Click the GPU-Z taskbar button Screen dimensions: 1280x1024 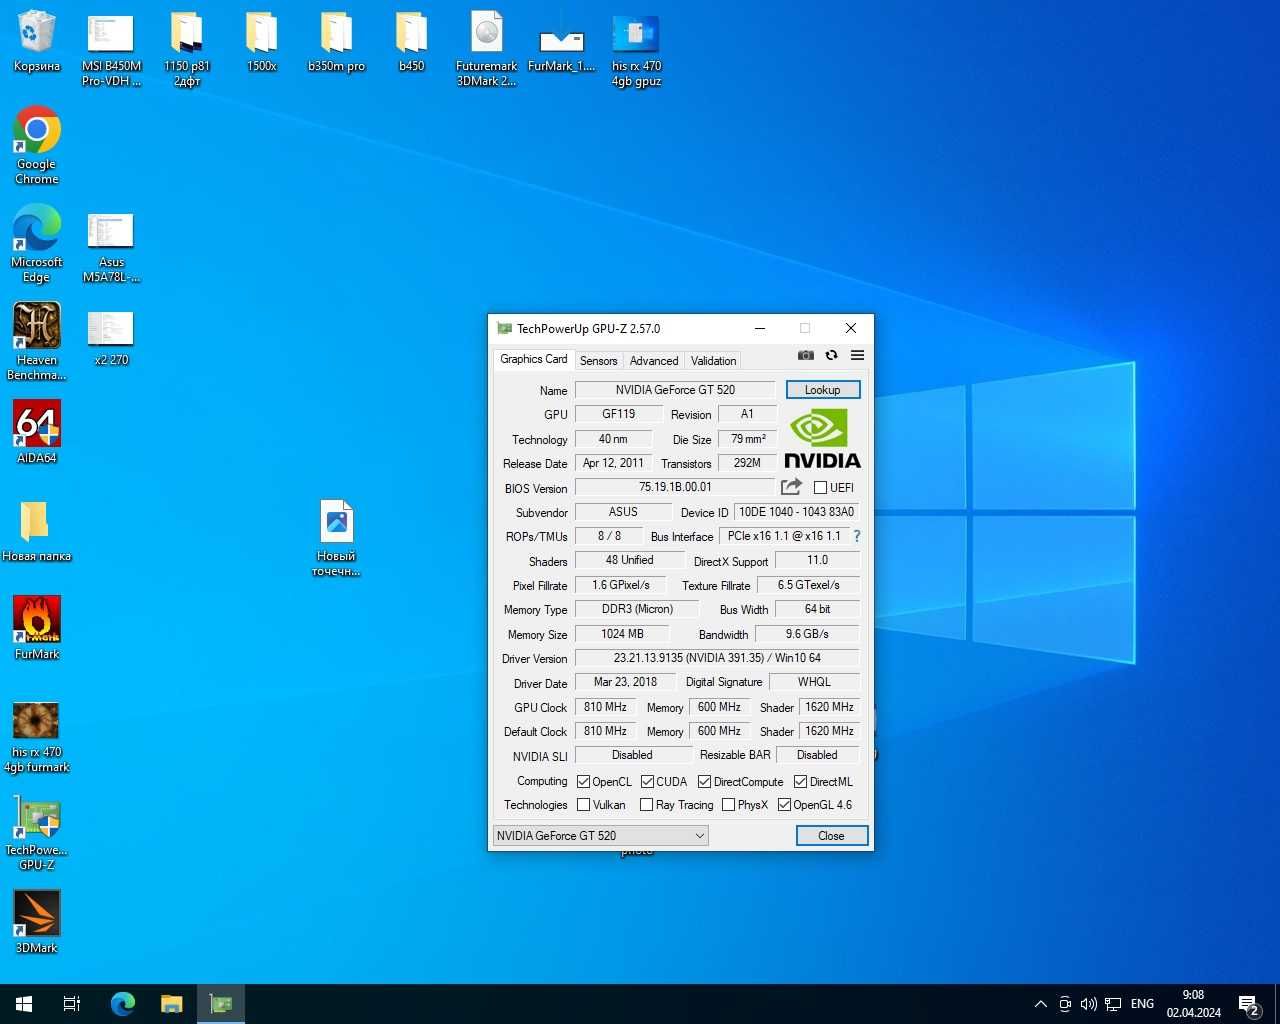point(221,1004)
